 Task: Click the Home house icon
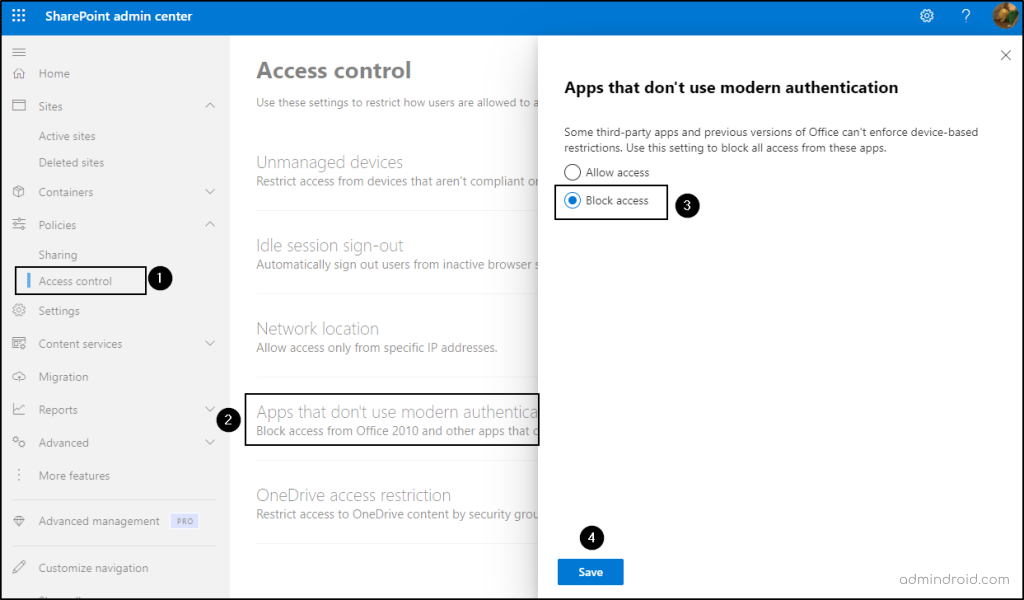pyautogui.click(x=19, y=73)
